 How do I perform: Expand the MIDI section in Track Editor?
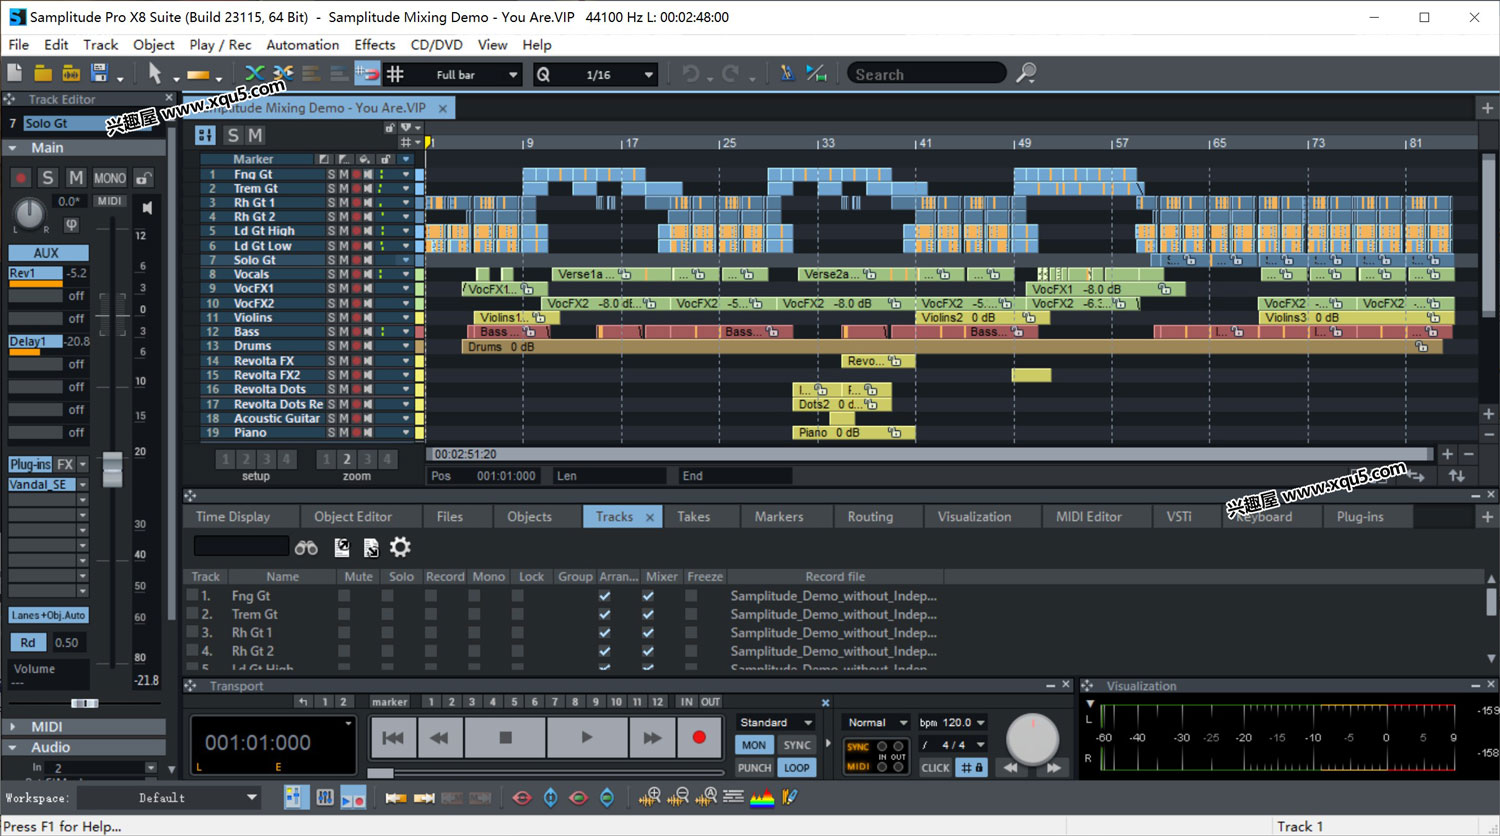13,727
